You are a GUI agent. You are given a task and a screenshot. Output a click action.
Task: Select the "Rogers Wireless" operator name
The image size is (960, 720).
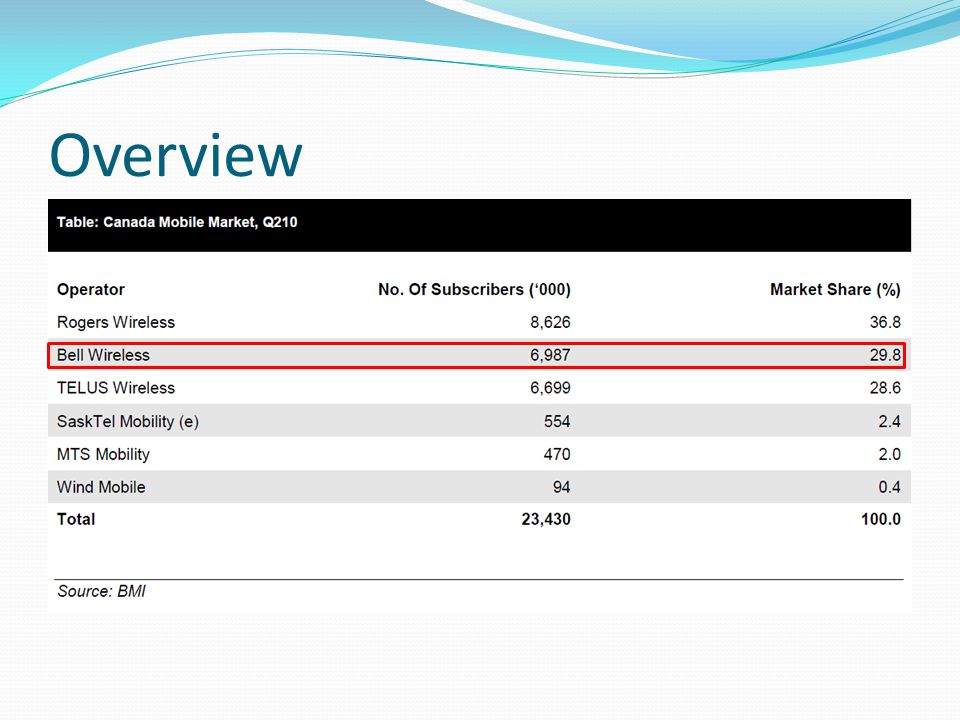tap(116, 322)
